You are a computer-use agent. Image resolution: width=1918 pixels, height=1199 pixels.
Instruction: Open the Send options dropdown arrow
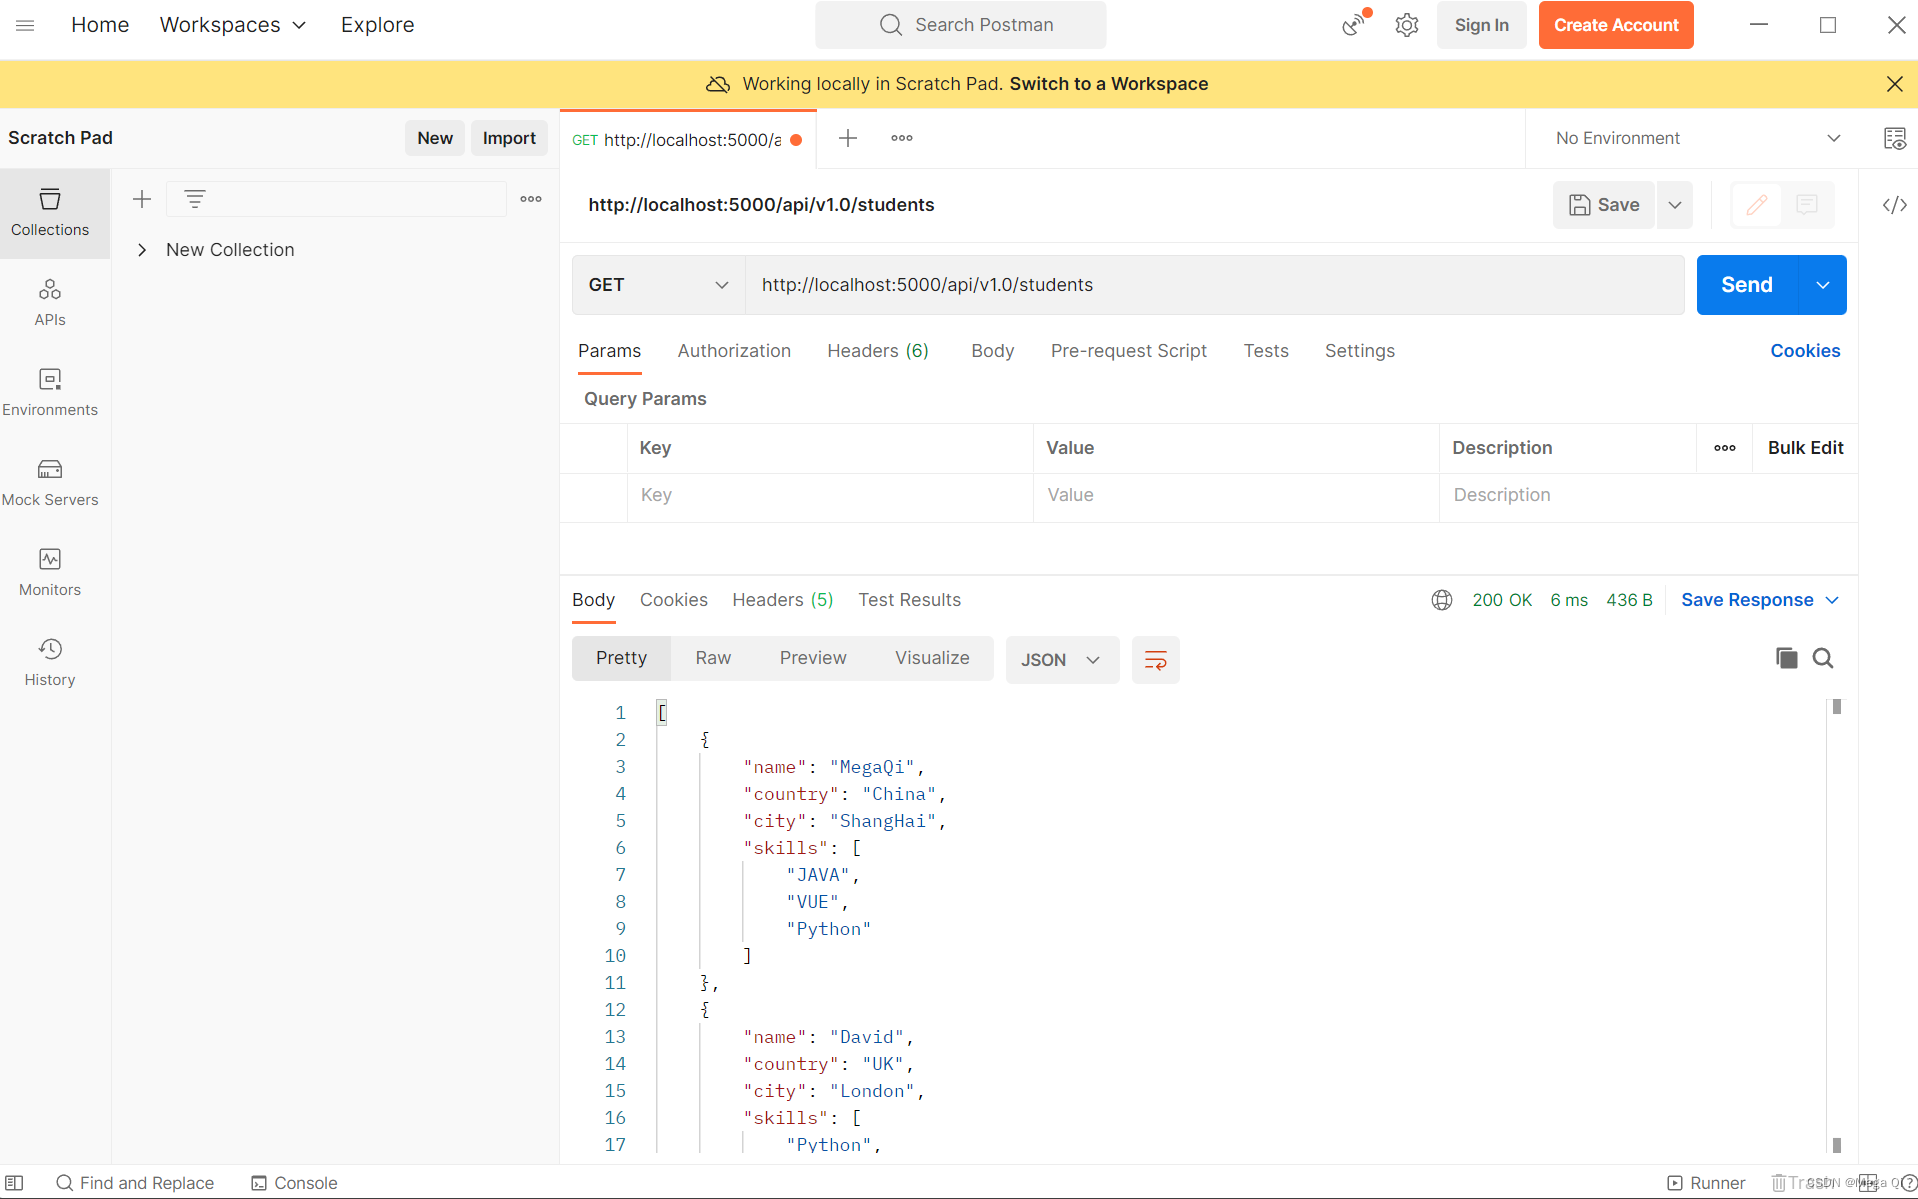(1823, 285)
